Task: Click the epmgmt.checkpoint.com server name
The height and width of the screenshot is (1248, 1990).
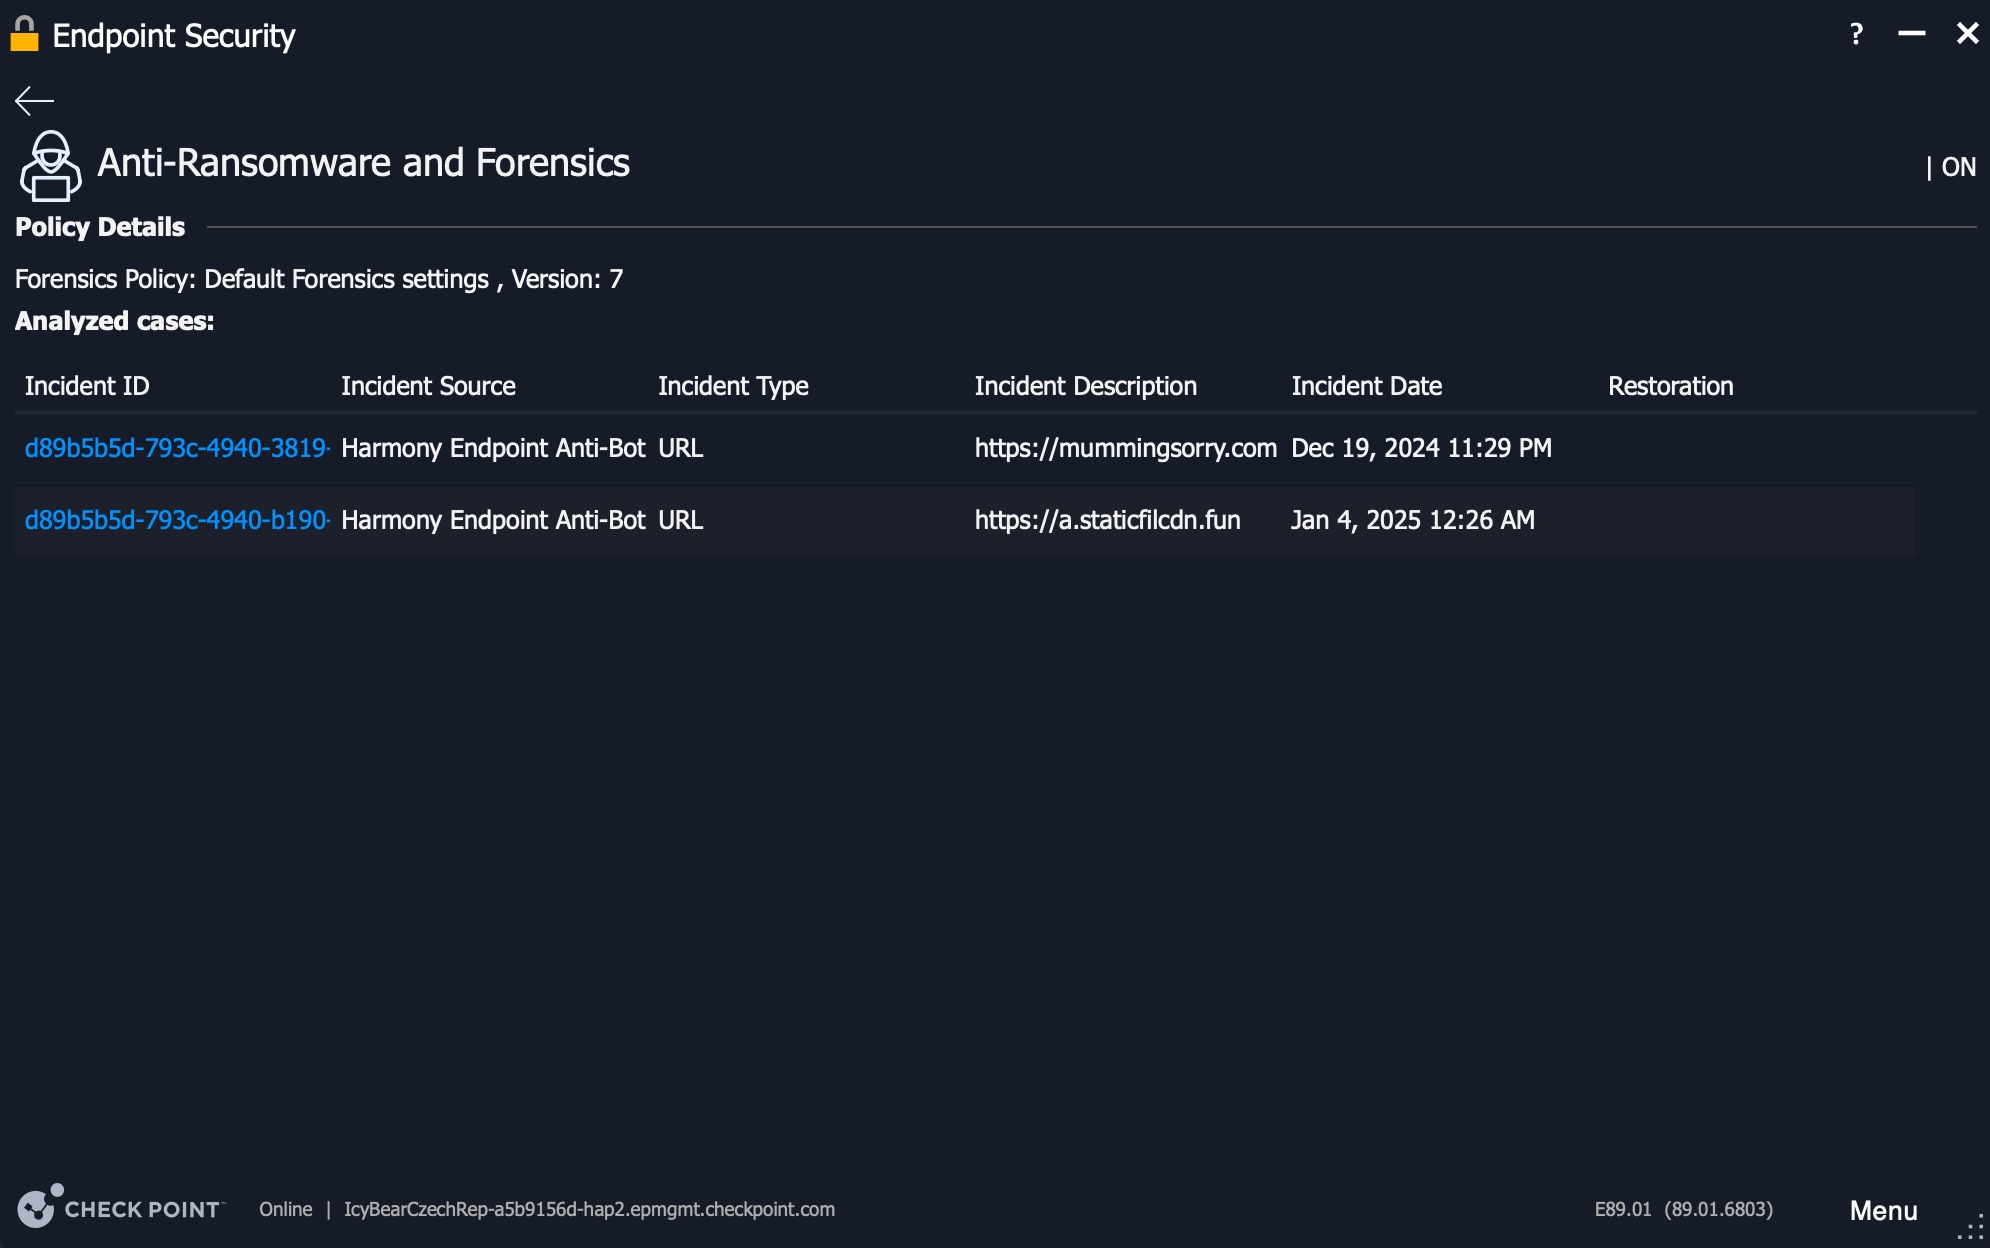Action: click(x=589, y=1209)
